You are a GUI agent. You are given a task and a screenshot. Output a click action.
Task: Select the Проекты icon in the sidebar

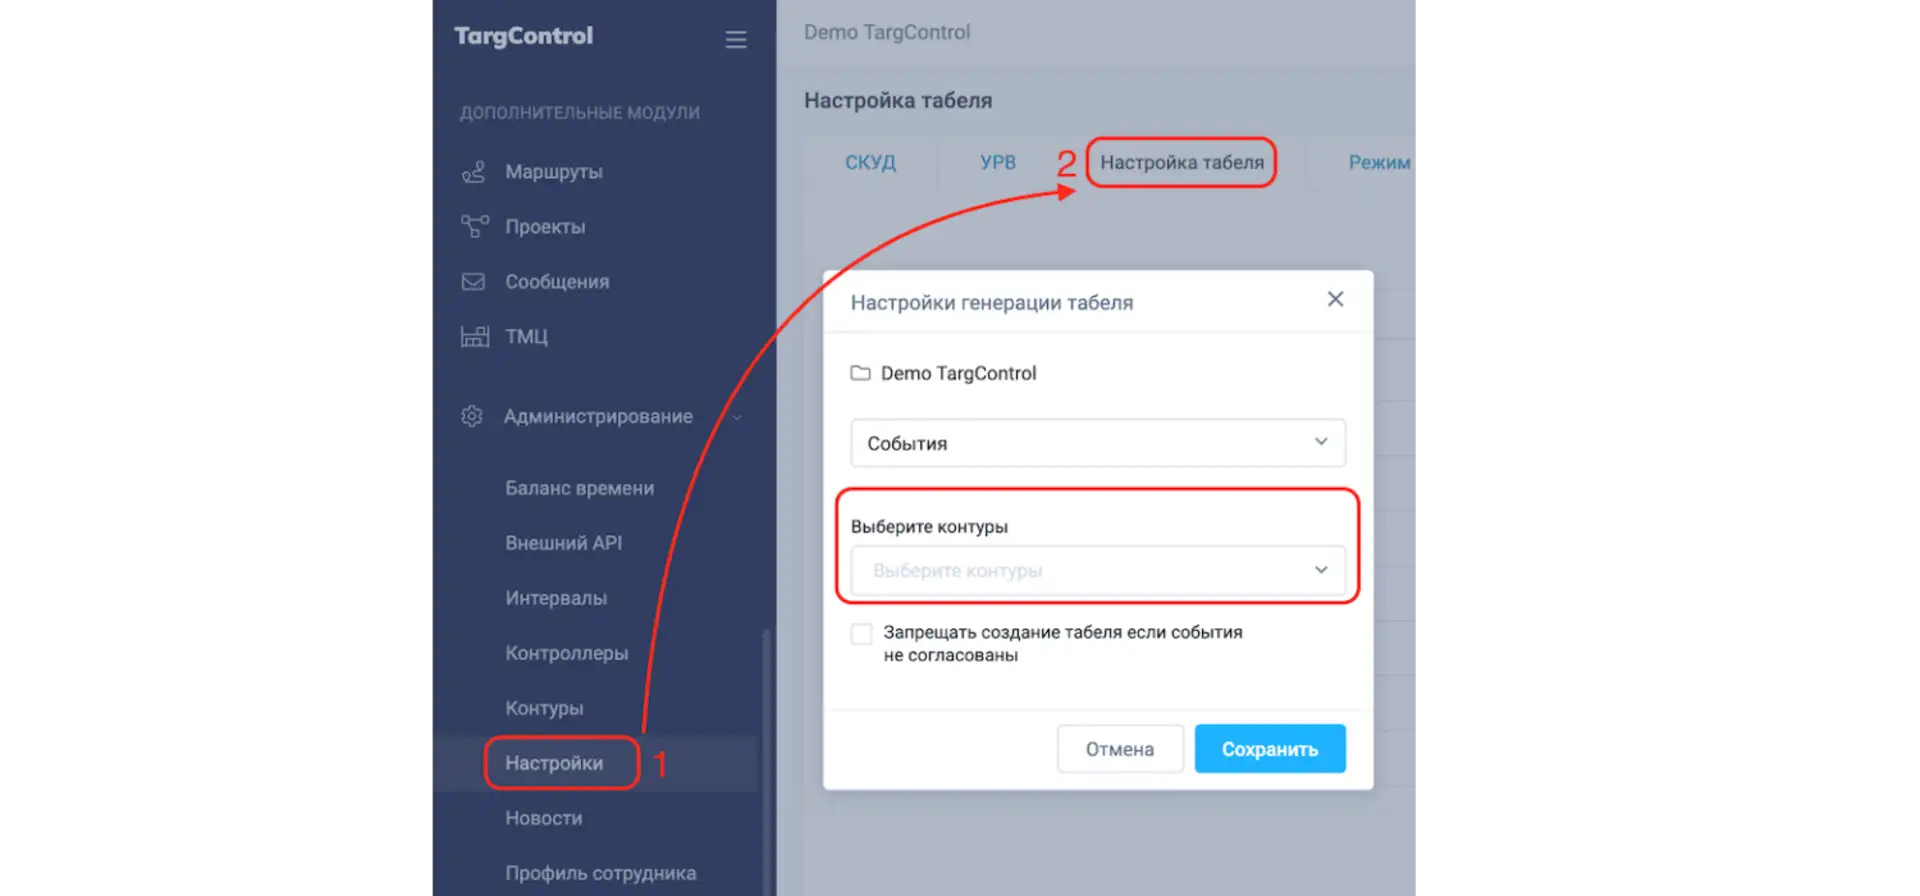(474, 226)
